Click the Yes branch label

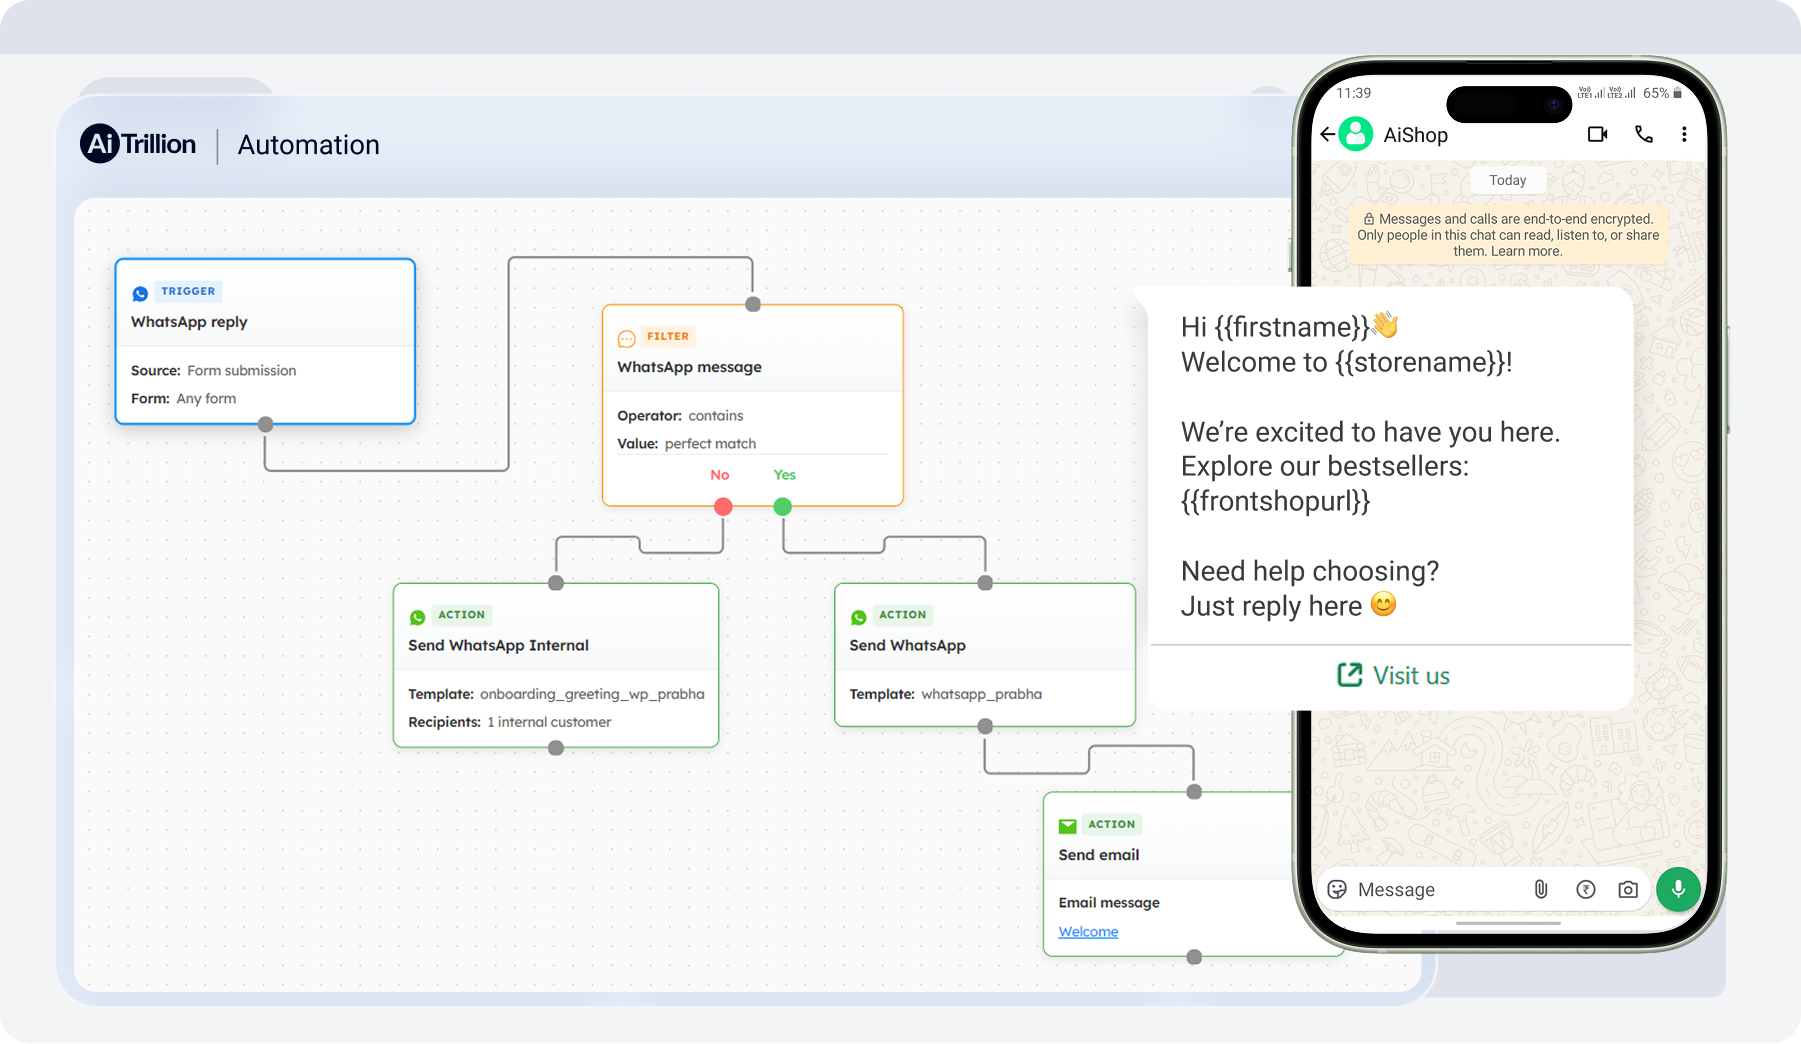point(785,475)
